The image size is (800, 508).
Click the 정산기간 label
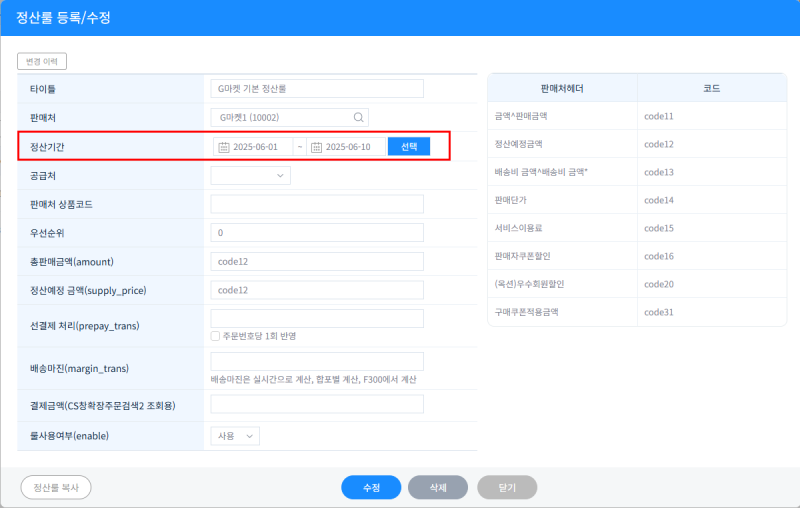[47, 147]
